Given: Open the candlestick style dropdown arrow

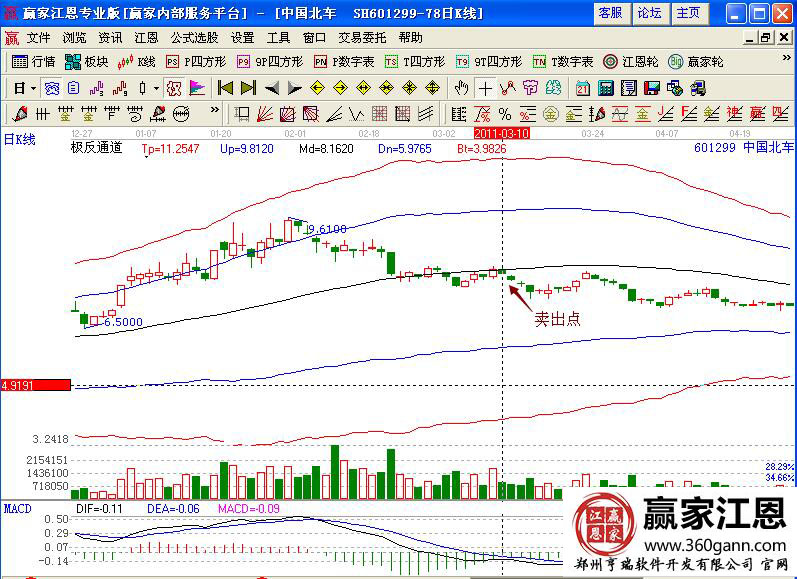Looking at the screenshot, I should pyautogui.click(x=156, y=87).
